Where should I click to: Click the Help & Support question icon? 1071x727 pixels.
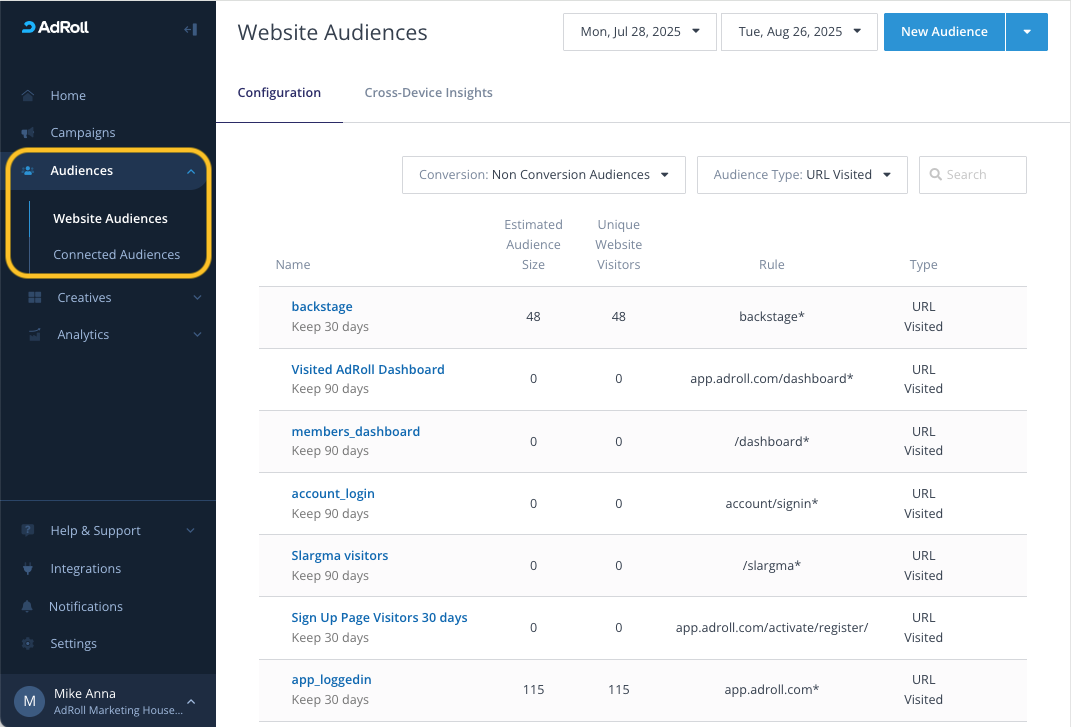(x=28, y=531)
